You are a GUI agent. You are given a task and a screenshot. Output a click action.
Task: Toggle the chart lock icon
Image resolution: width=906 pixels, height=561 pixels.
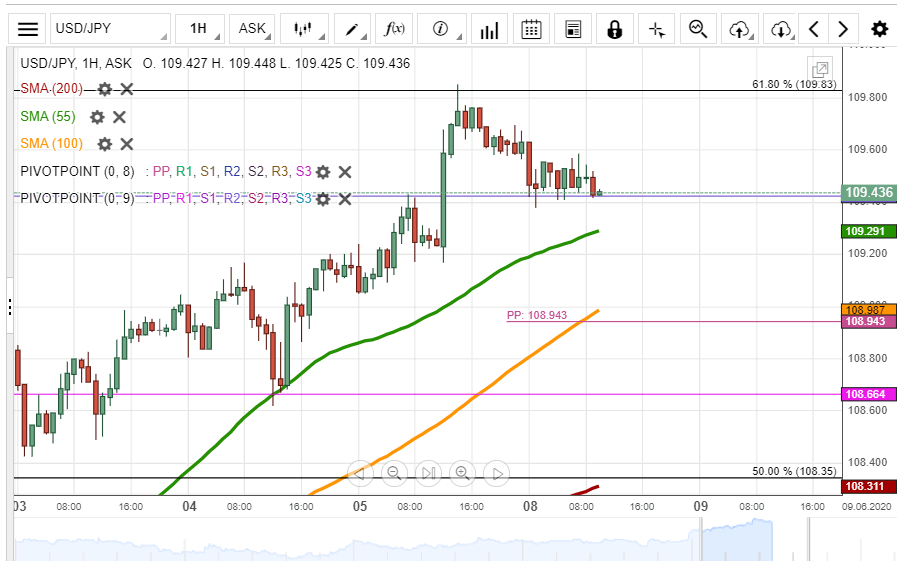coord(615,29)
